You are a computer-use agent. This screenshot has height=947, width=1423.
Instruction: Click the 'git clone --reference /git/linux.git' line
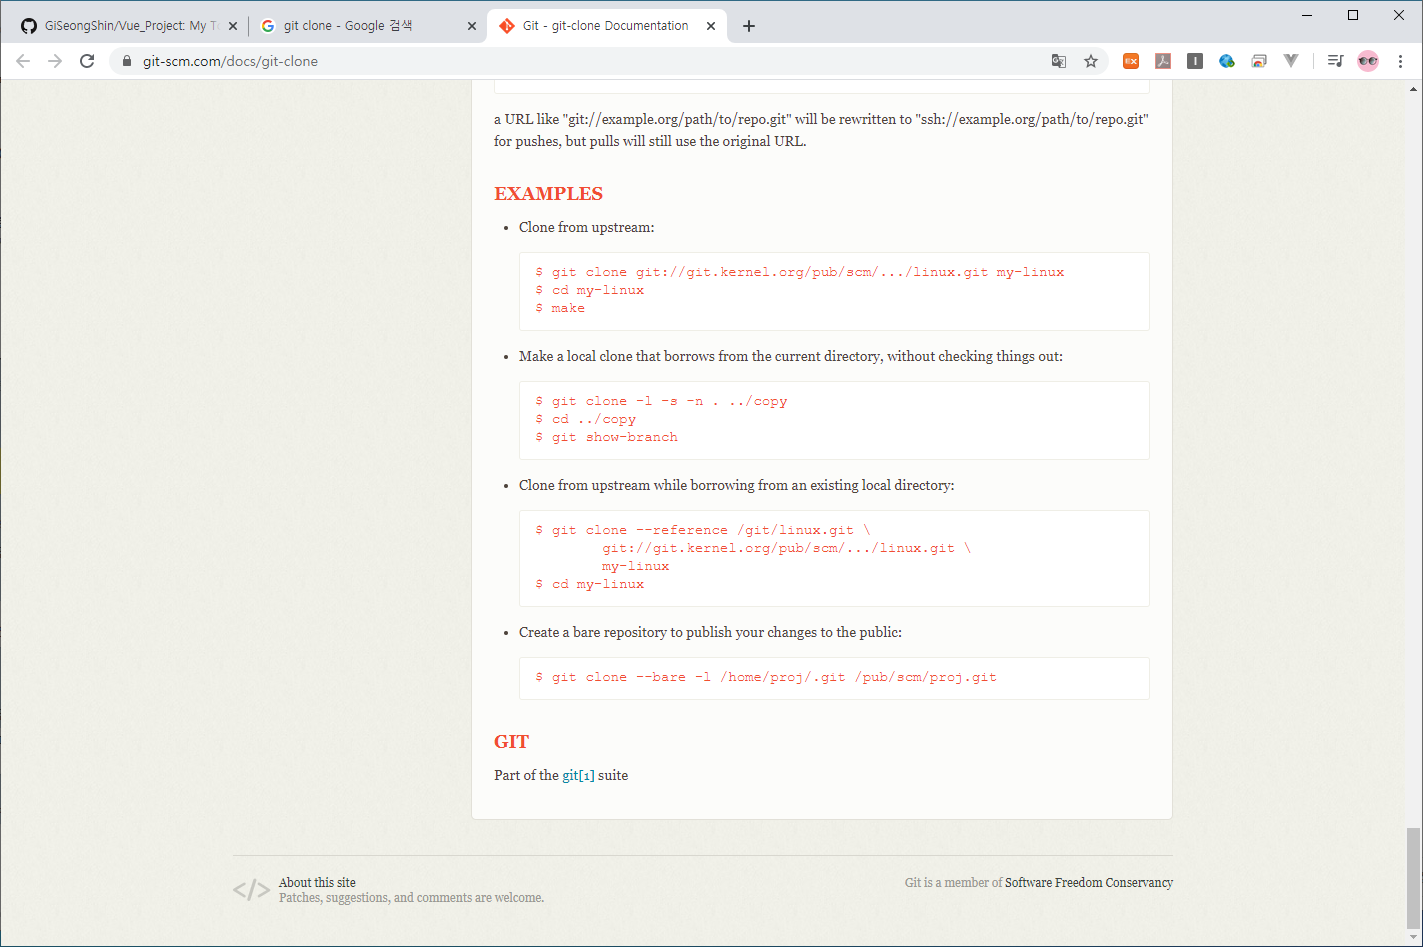tap(703, 530)
